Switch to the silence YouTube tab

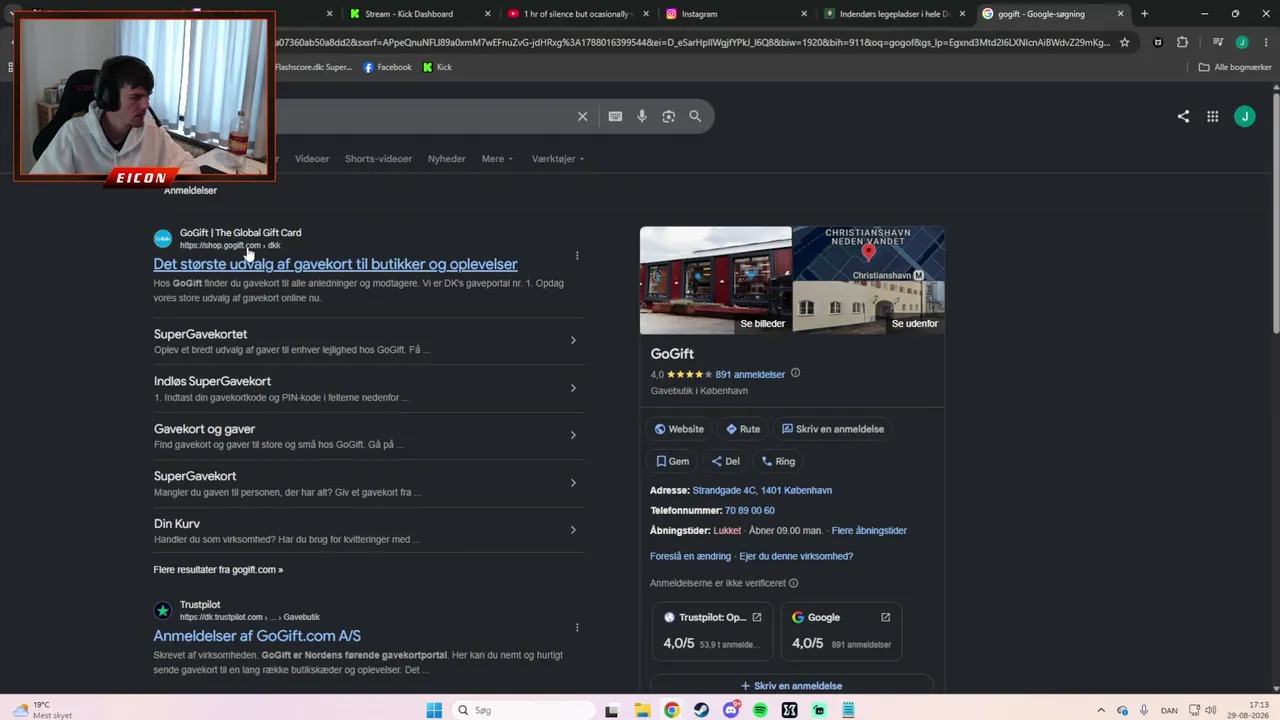tap(578, 14)
